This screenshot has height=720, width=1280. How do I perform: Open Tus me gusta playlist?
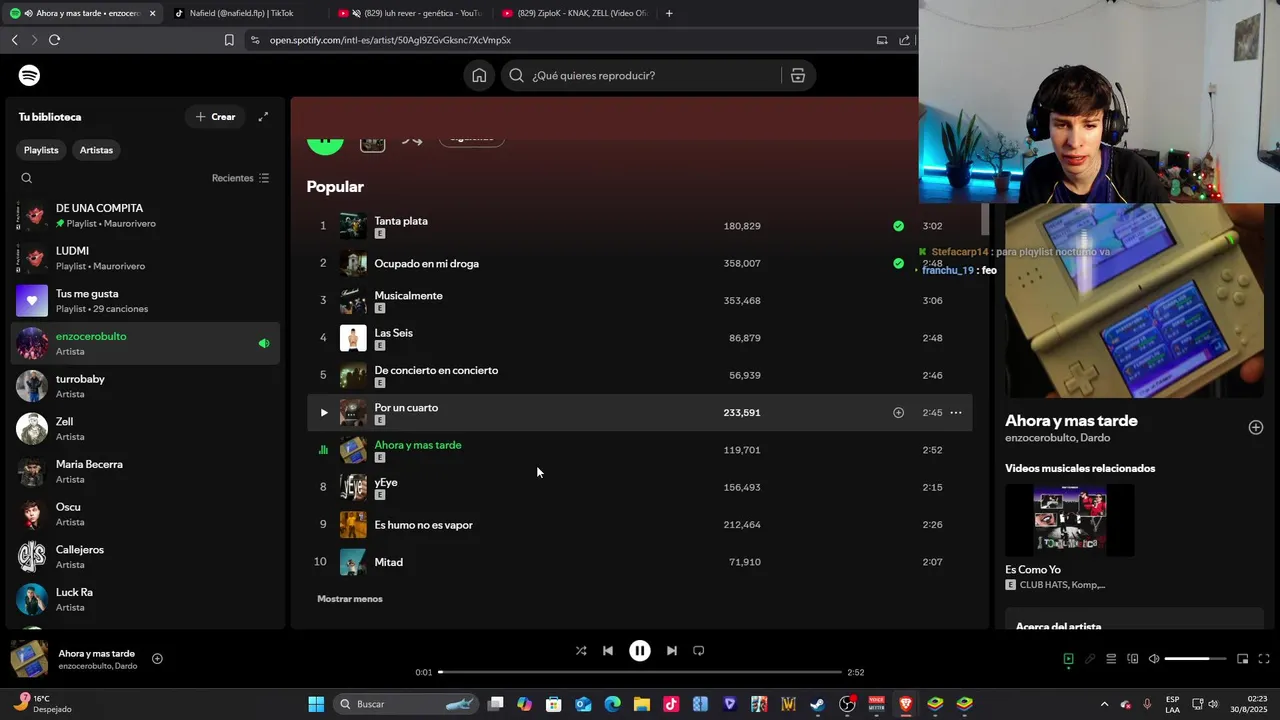pos(145,301)
